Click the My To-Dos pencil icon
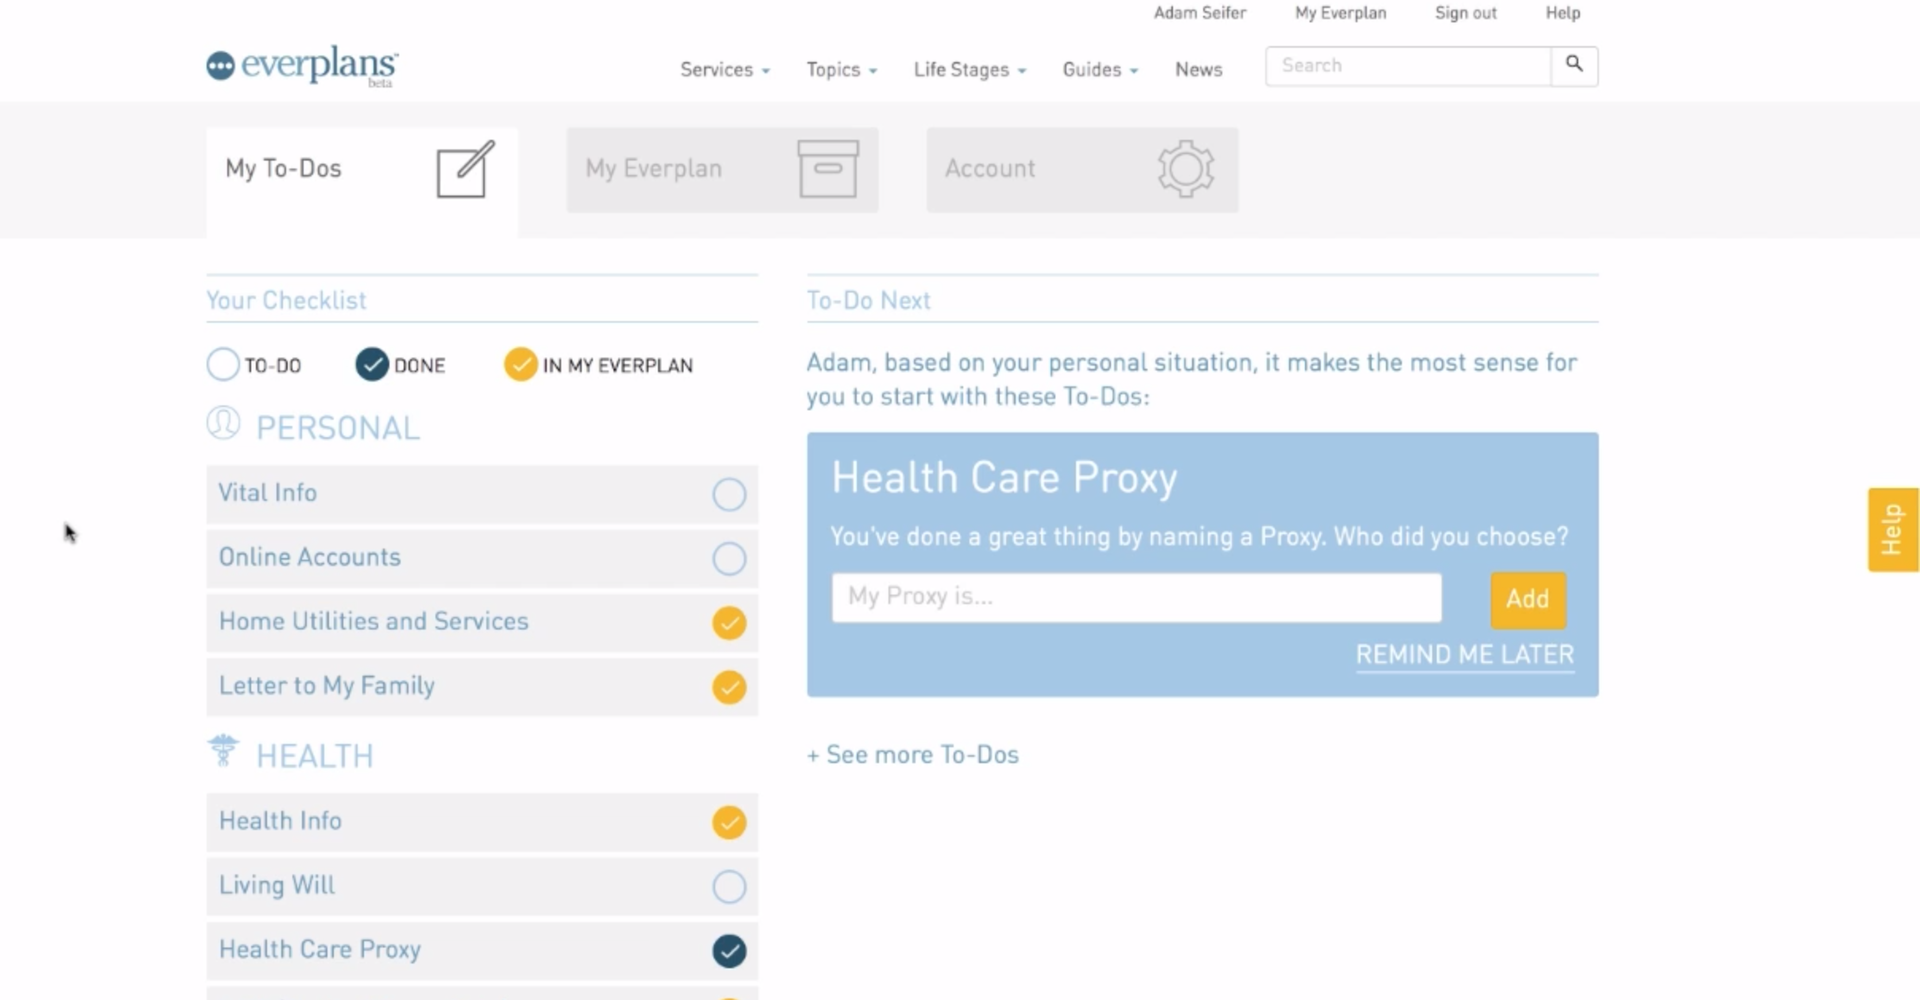Screen dimensions: 1920x1000 466,169
